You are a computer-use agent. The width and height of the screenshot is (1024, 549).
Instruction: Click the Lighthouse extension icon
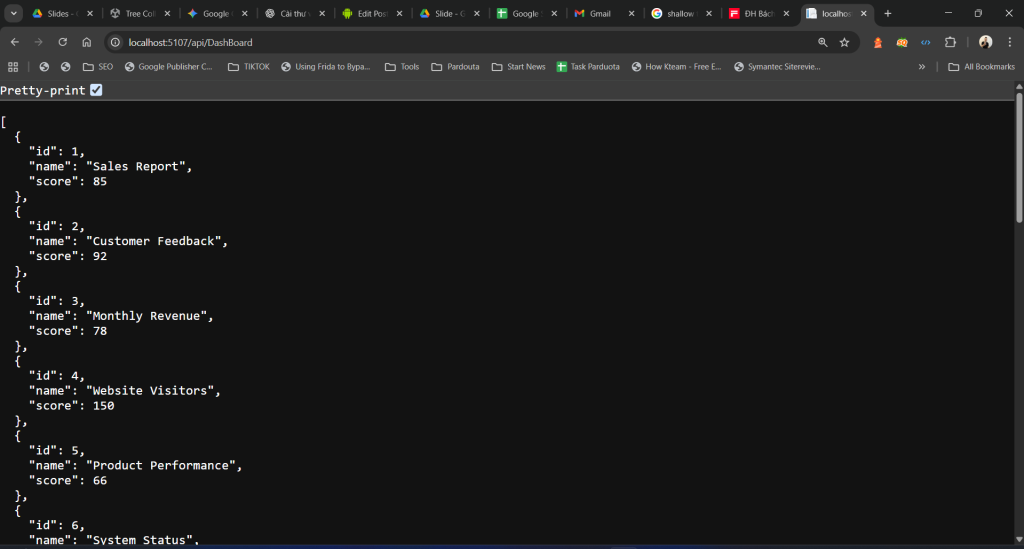[x=878, y=42]
